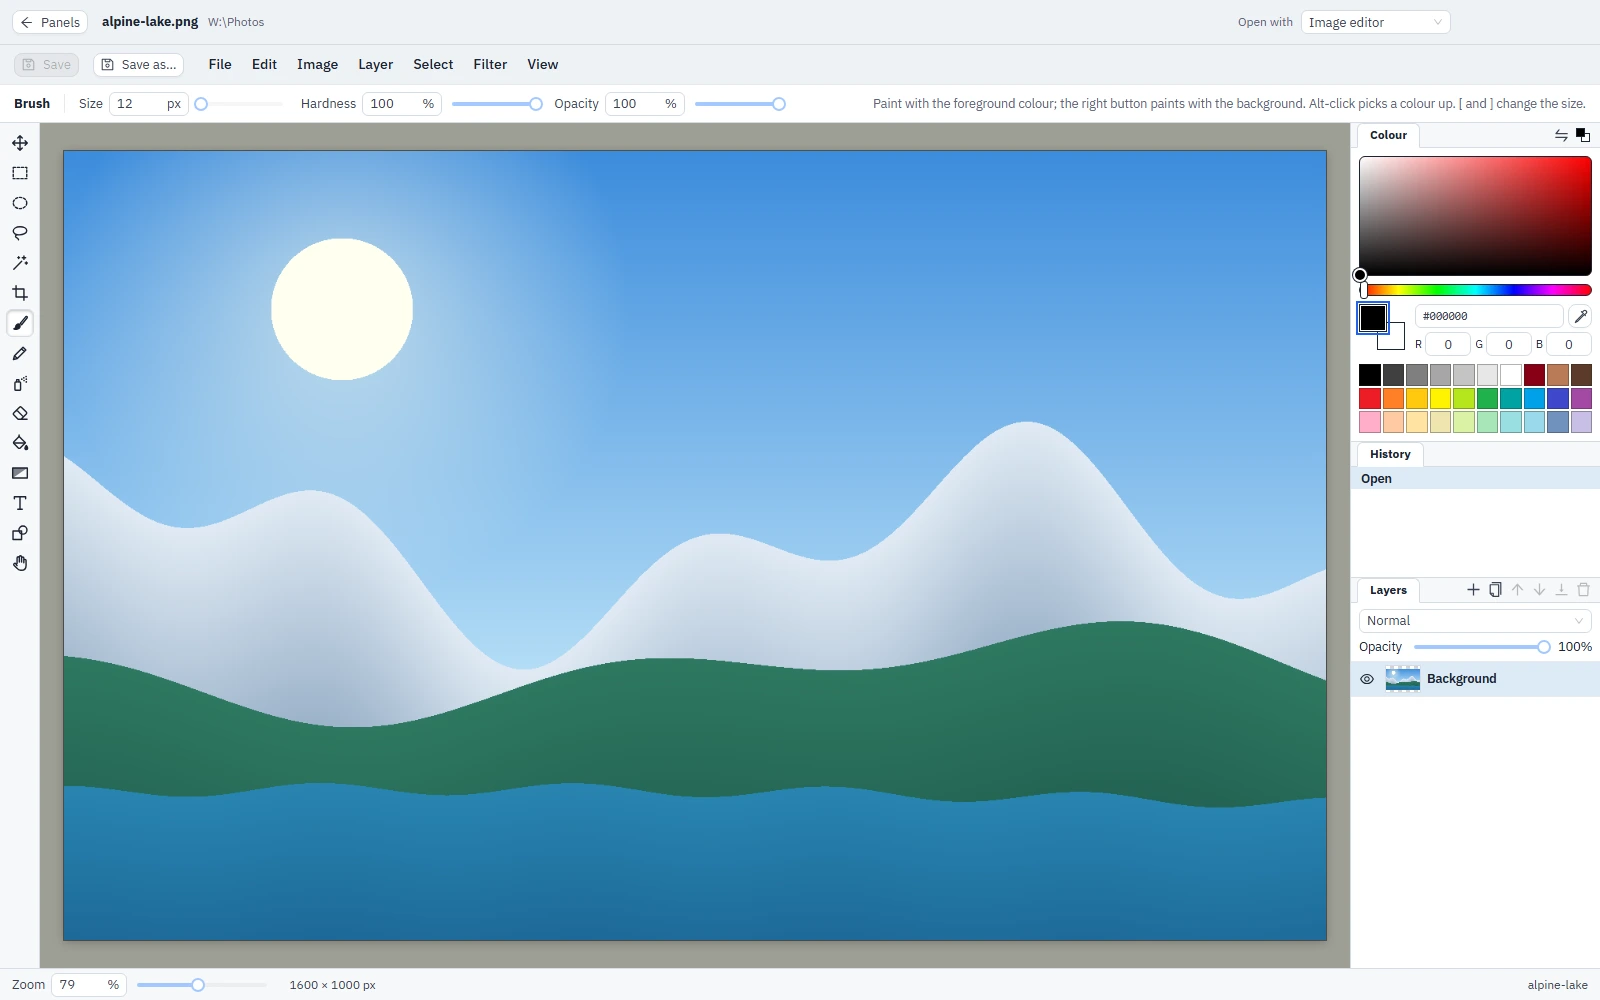The width and height of the screenshot is (1600, 1000).
Task: Merge layer down icon
Action: [1561, 590]
